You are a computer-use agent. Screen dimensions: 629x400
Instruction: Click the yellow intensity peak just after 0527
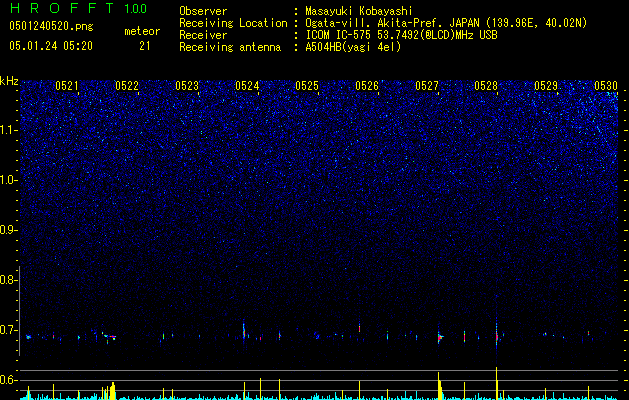point(439,386)
